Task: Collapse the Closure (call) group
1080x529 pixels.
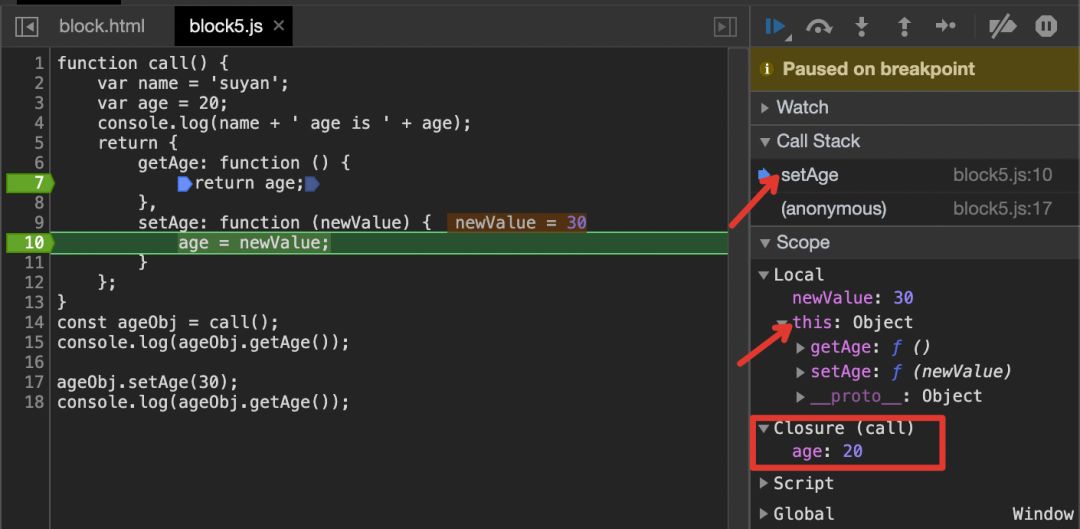Action: [x=763, y=428]
